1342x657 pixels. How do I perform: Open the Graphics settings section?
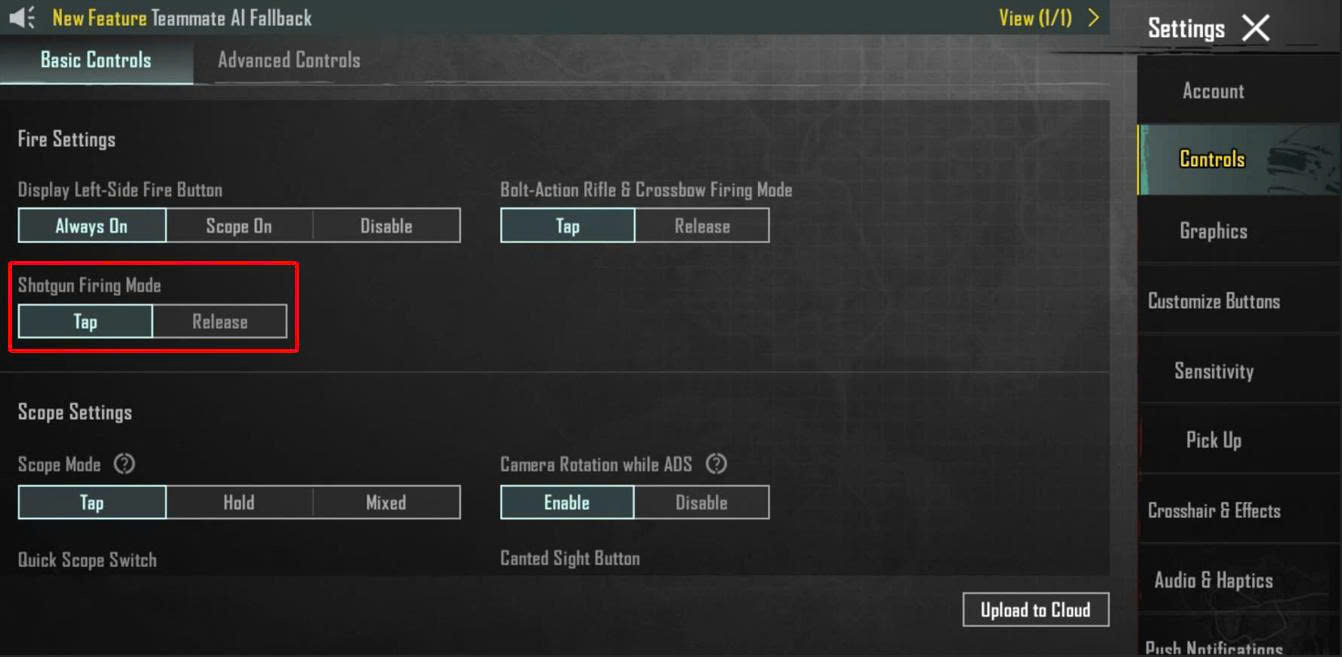pyautogui.click(x=1213, y=231)
